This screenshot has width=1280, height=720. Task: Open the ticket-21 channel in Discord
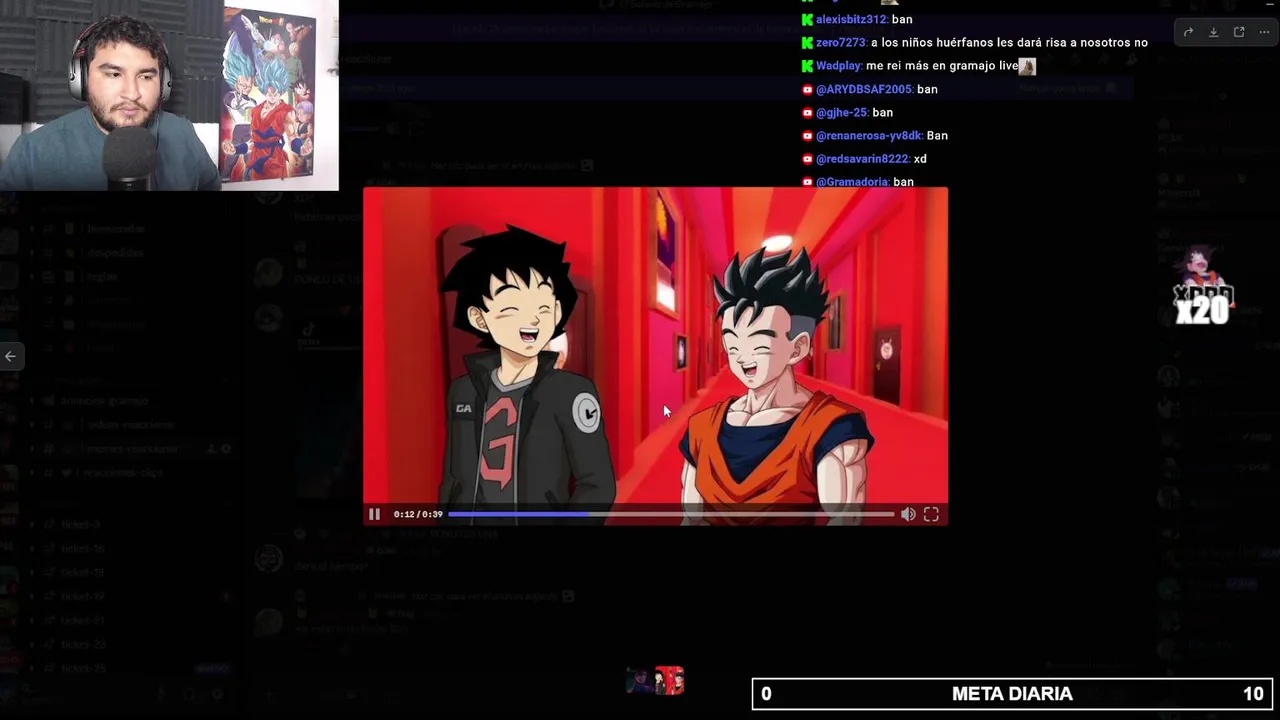click(82, 621)
